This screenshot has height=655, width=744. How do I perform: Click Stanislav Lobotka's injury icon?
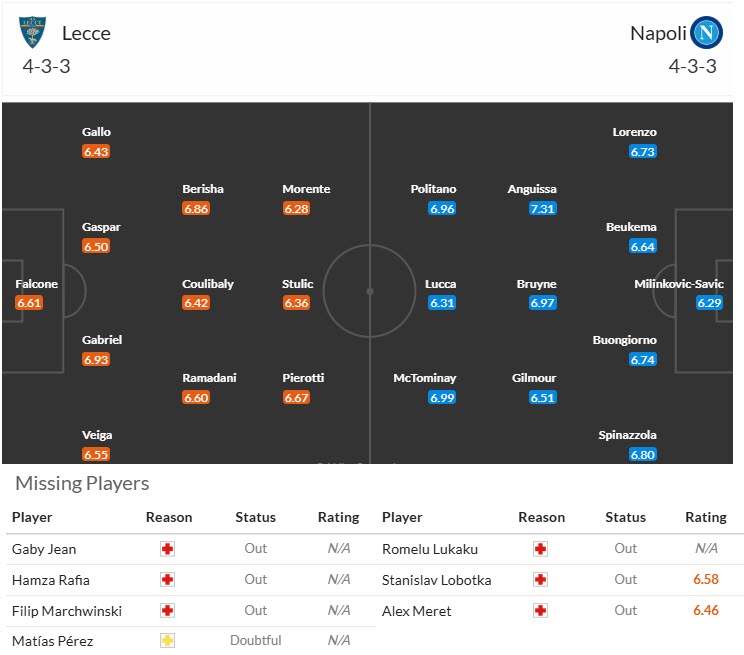pos(541,579)
